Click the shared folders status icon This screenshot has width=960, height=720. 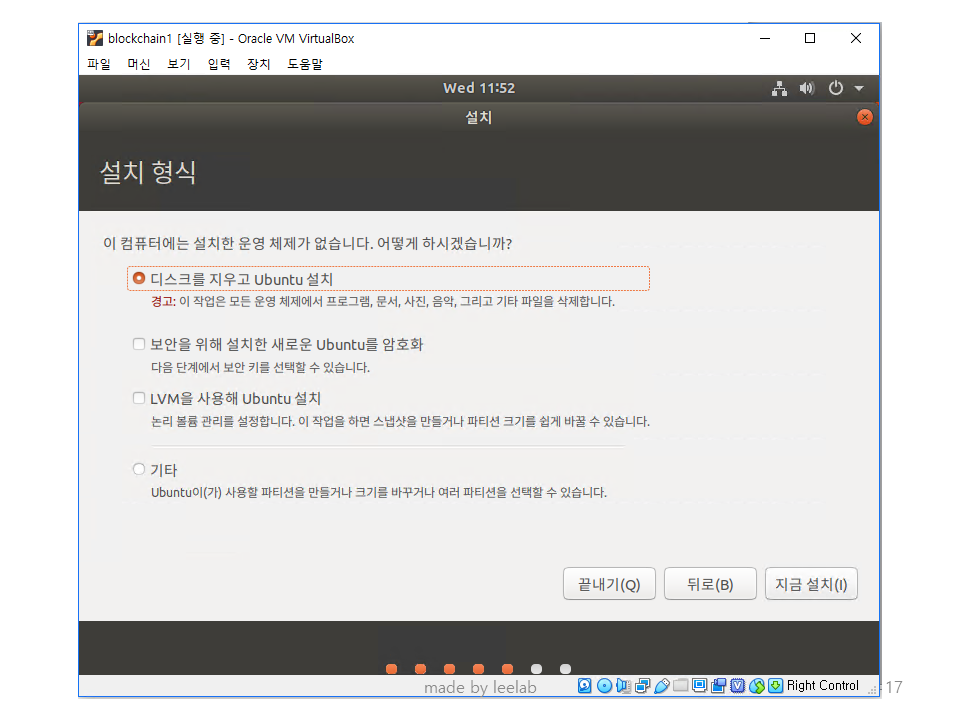tap(680, 686)
